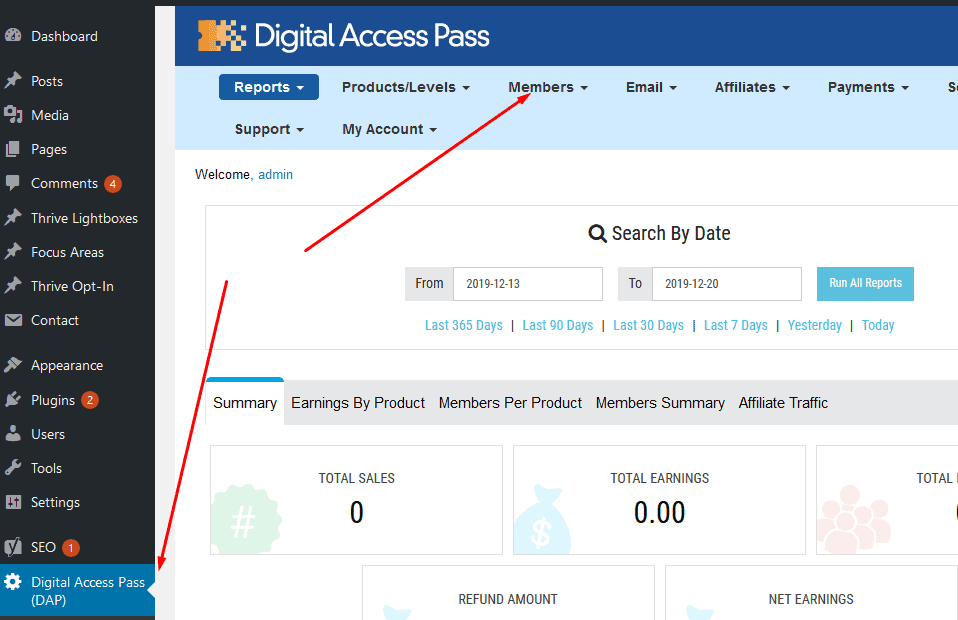Open the Payments dropdown menu
Viewport: 958px width, 620px height.
(868, 87)
